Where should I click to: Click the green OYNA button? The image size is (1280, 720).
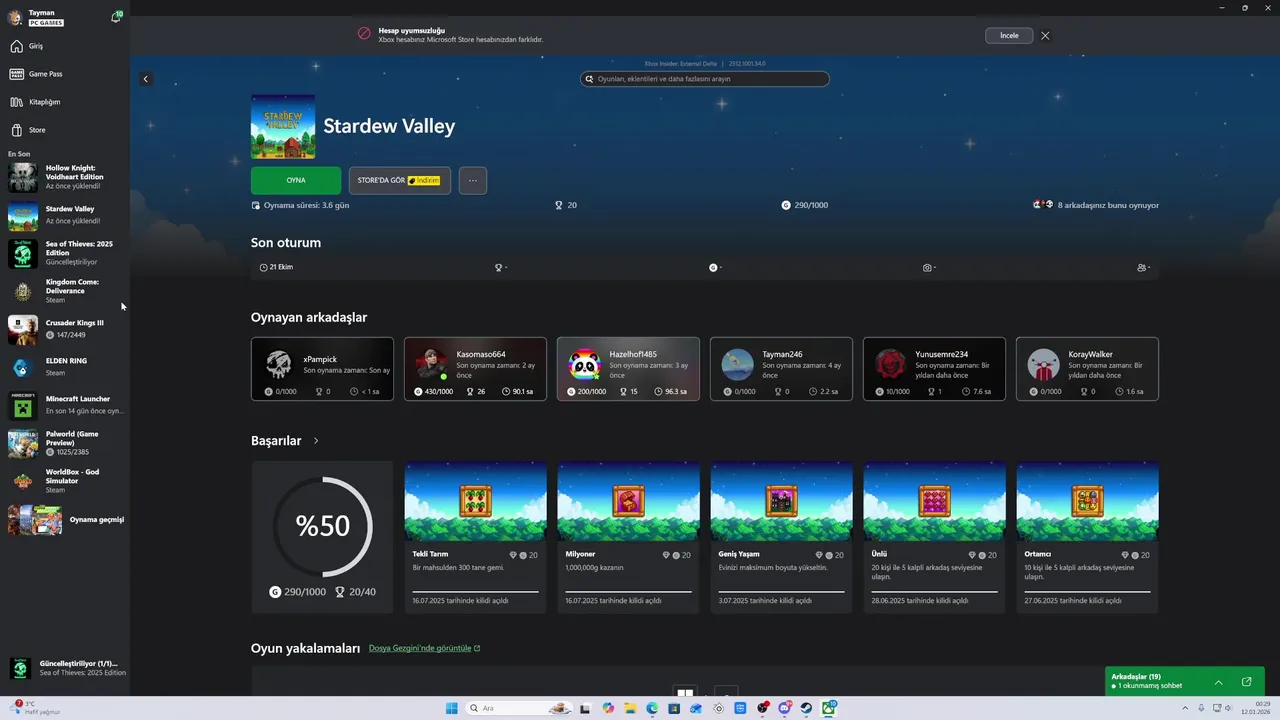pos(296,181)
